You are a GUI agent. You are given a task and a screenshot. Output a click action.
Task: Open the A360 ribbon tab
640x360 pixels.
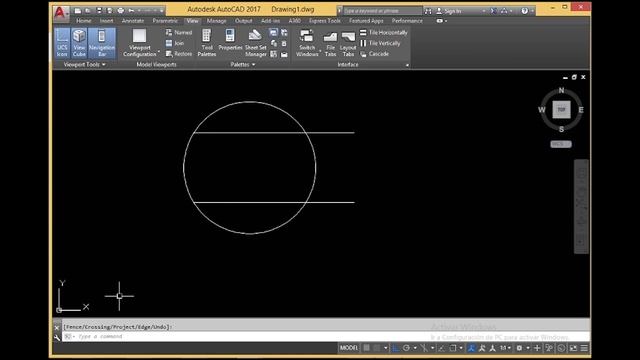point(294,20)
